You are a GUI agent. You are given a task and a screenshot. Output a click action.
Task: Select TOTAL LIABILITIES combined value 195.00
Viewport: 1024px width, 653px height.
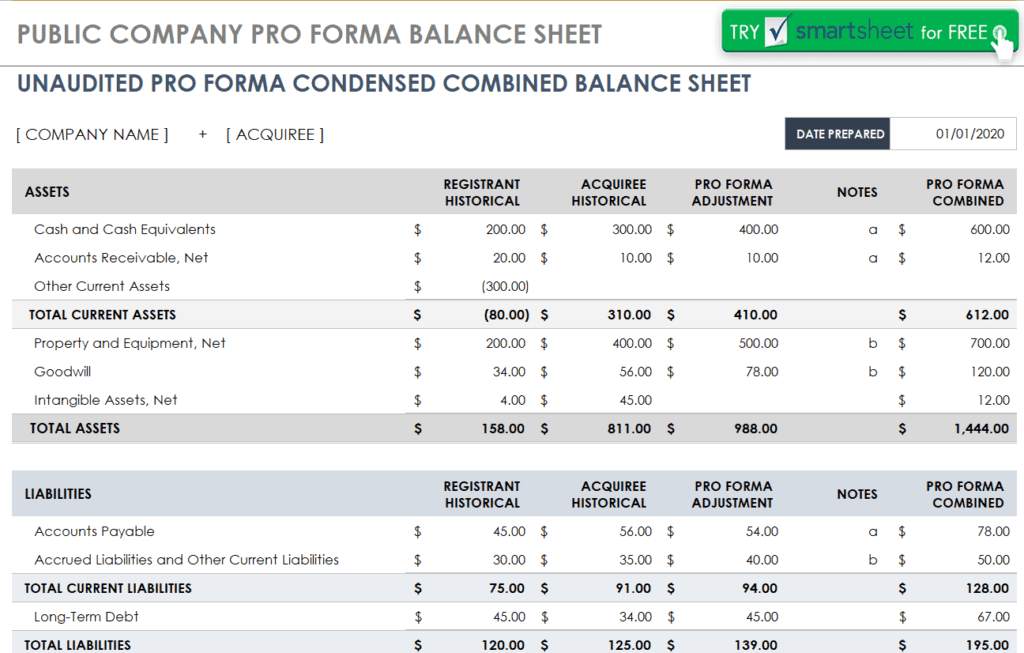(x=987, y=645)
